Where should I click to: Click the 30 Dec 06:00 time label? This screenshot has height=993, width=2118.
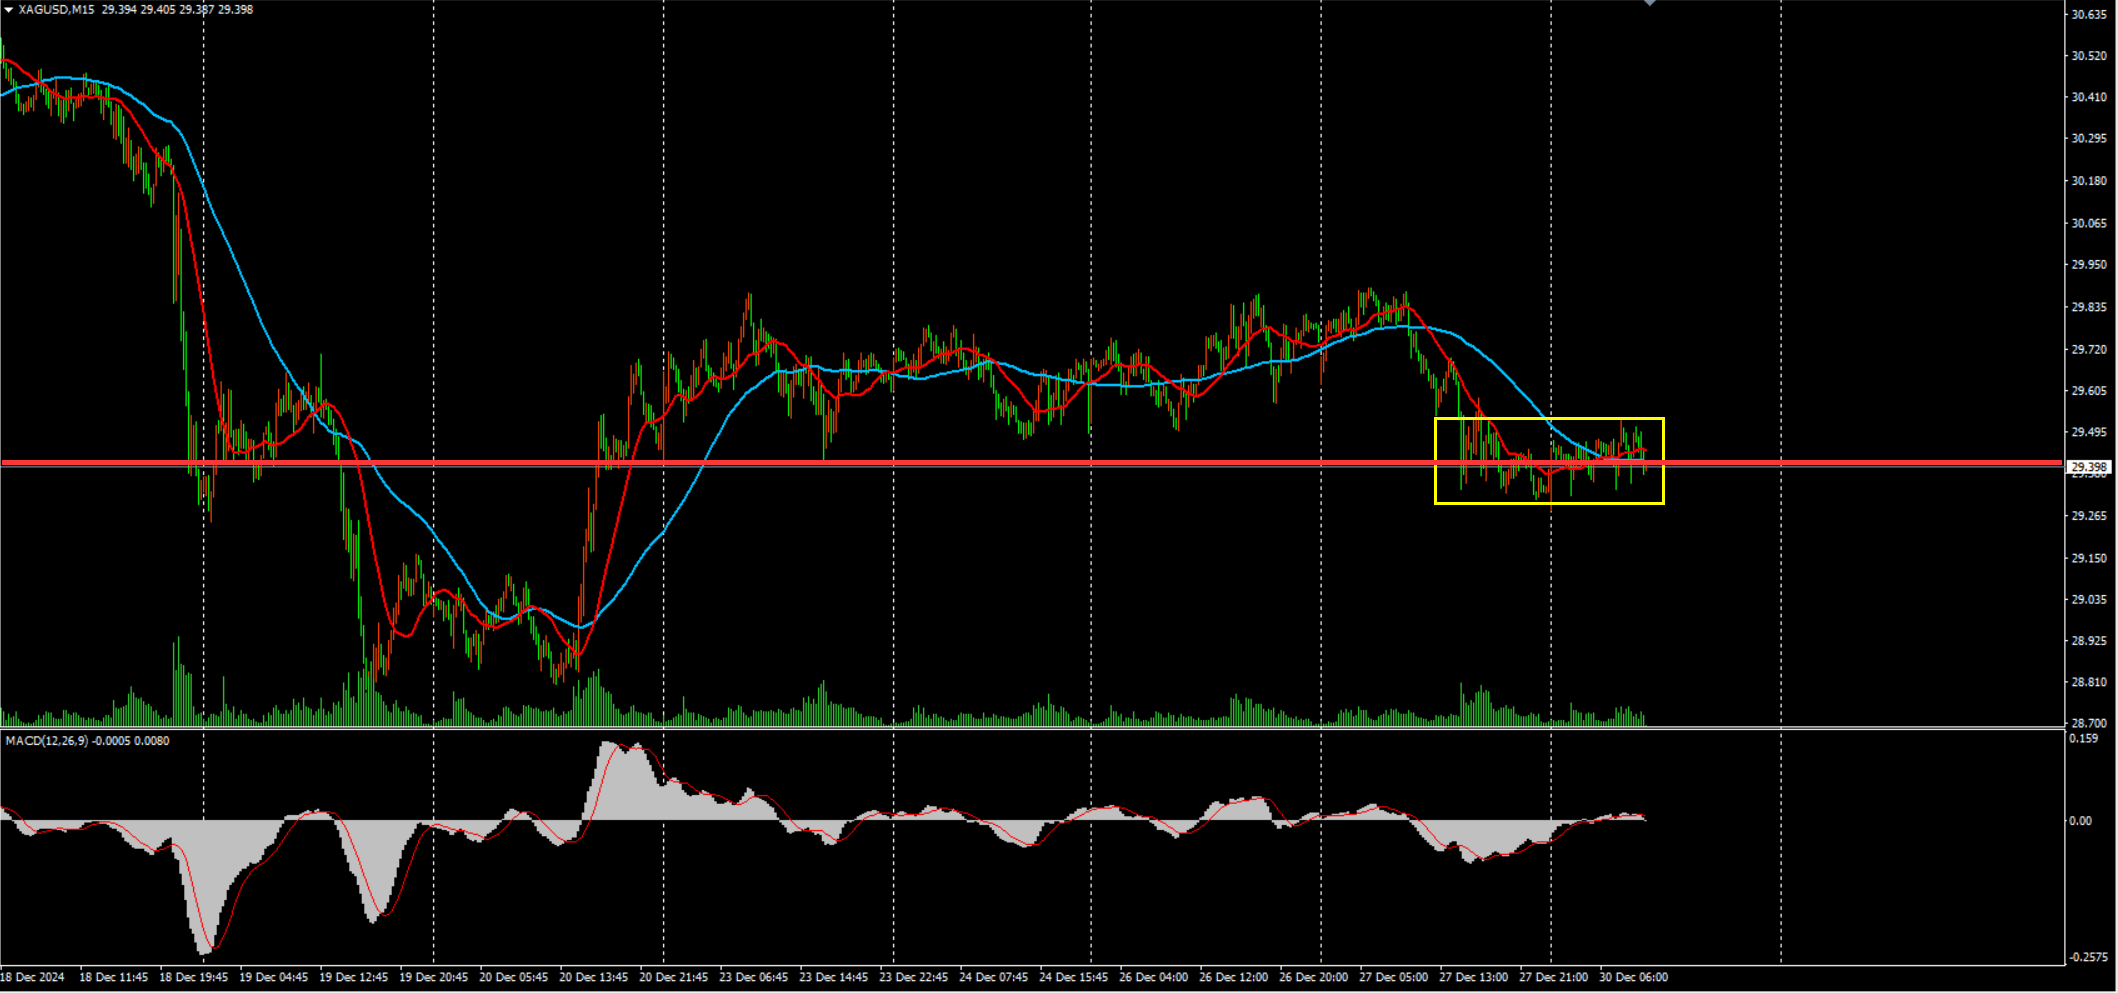point(1633,978)
